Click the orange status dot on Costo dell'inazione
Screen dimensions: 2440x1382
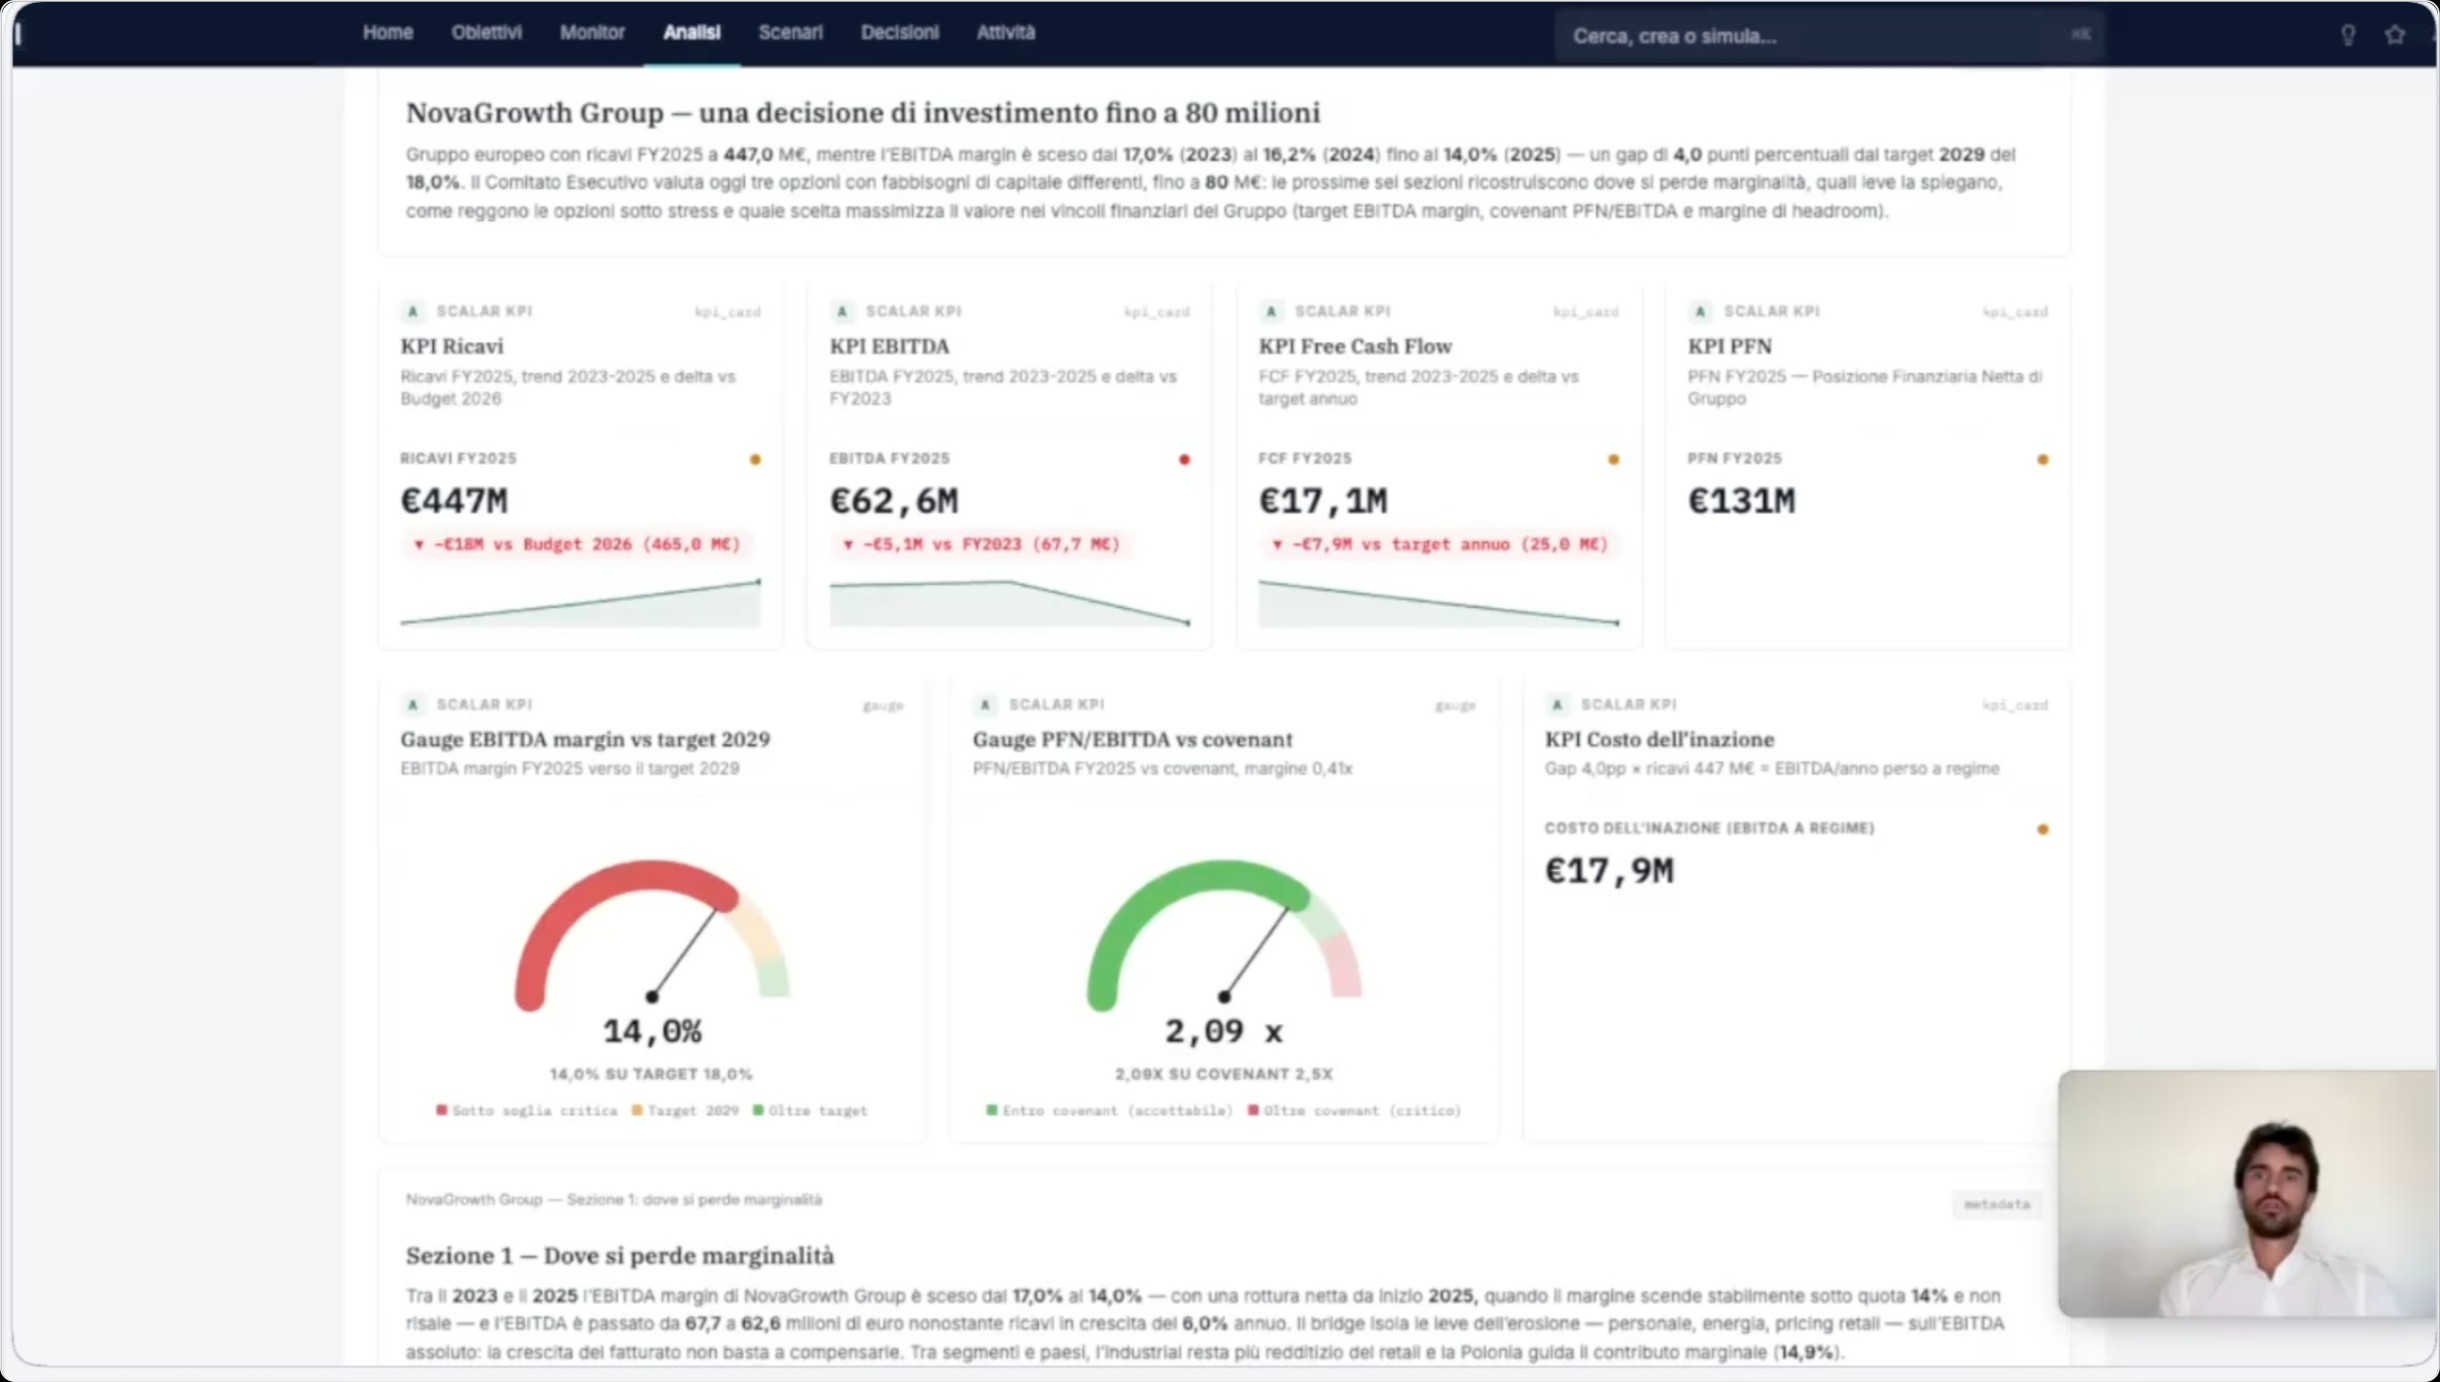pos(2043,829)
